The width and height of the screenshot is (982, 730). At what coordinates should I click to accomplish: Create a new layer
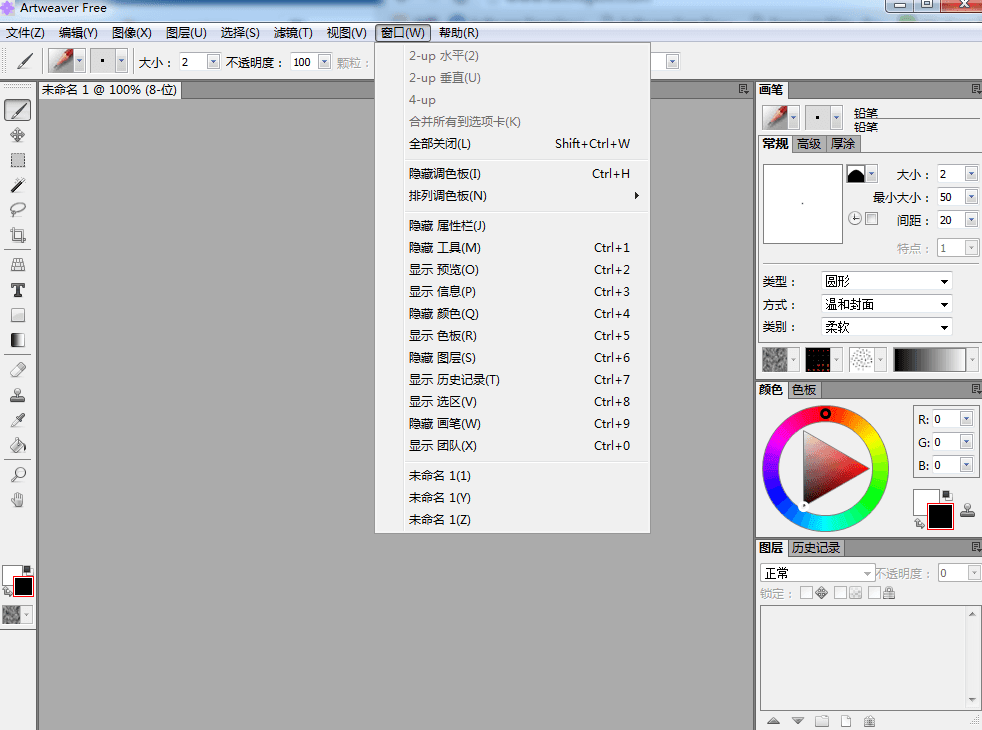click(845, 721)
